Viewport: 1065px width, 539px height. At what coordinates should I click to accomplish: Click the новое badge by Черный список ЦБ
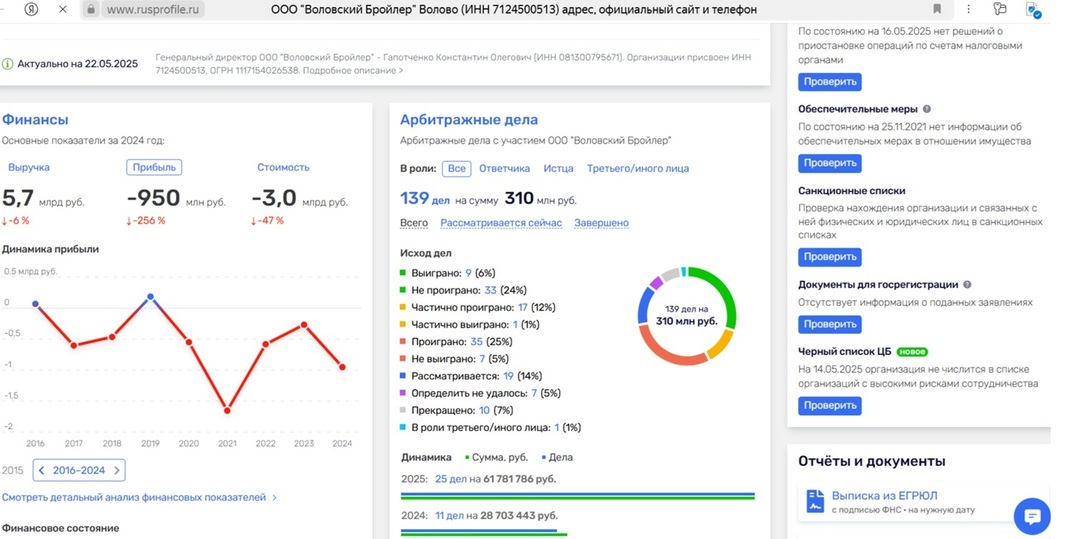click(x=911, y=352)
